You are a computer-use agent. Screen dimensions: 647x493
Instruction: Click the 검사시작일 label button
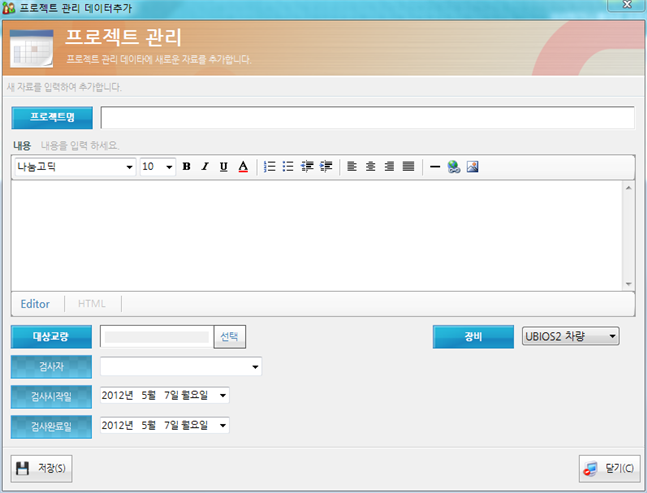coord(51,397)
